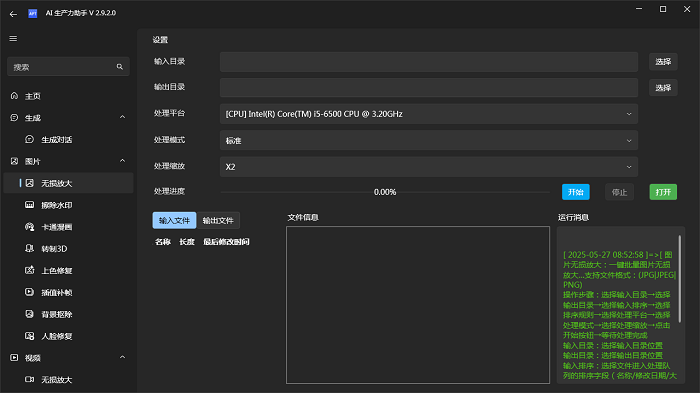Go back with the arrow icon

13,14
